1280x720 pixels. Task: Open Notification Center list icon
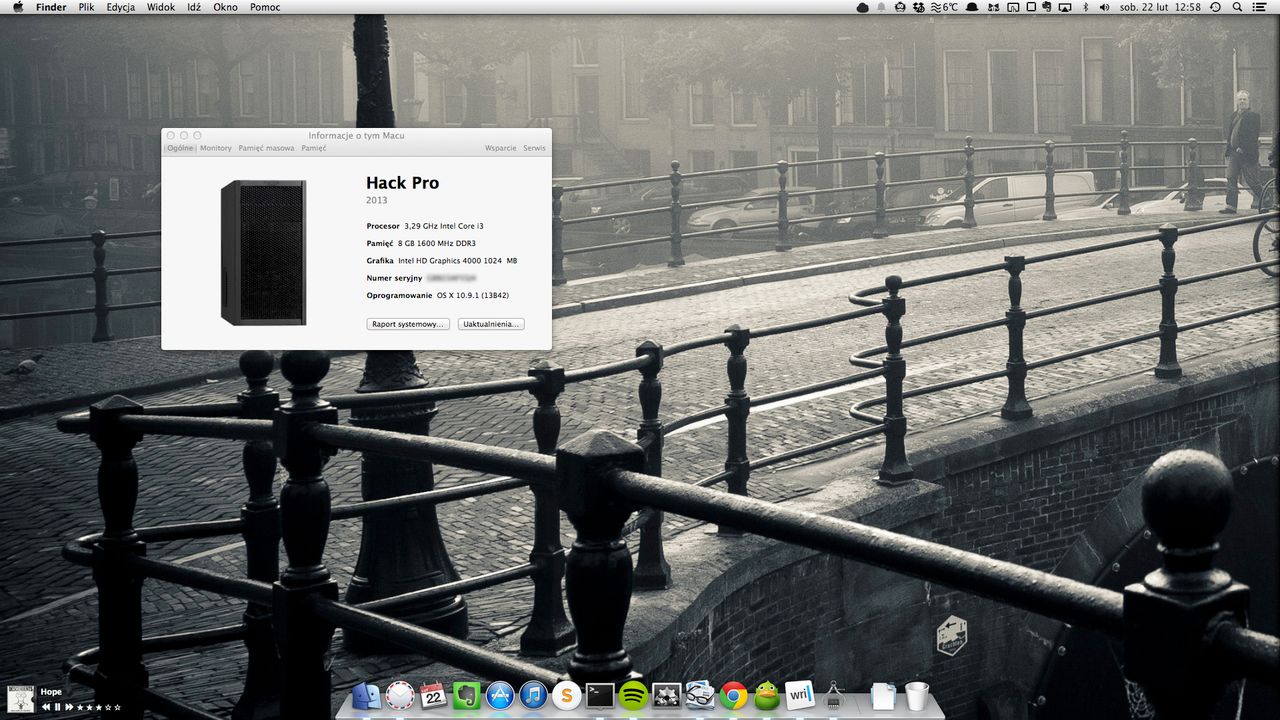(x=1259, y=7)
